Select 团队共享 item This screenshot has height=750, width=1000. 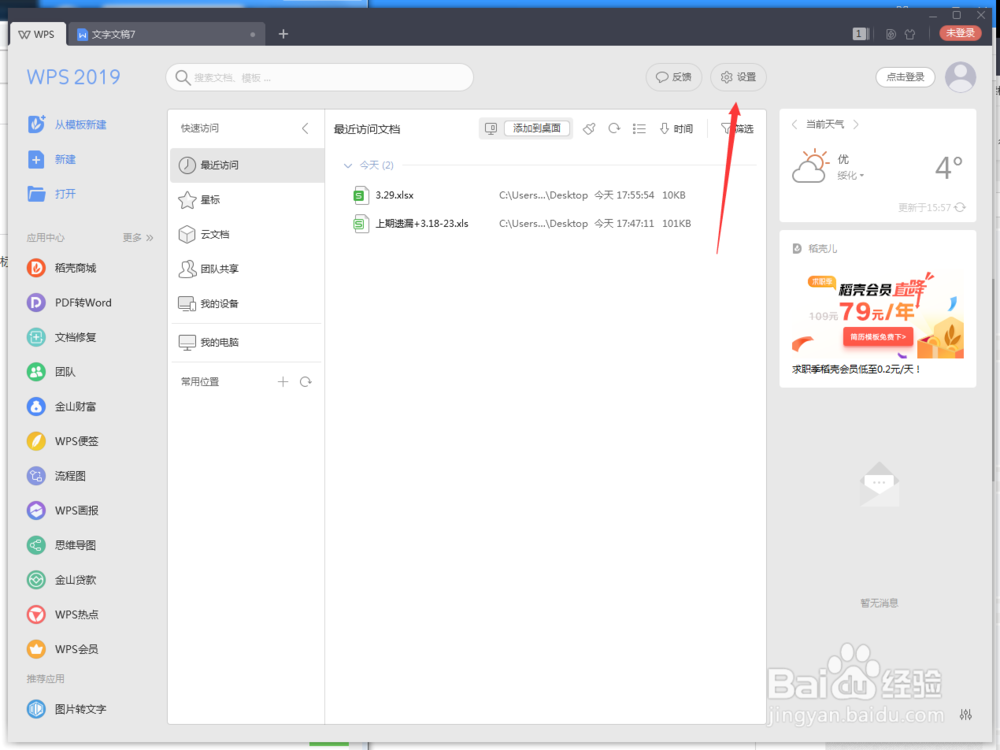point(247,269)
